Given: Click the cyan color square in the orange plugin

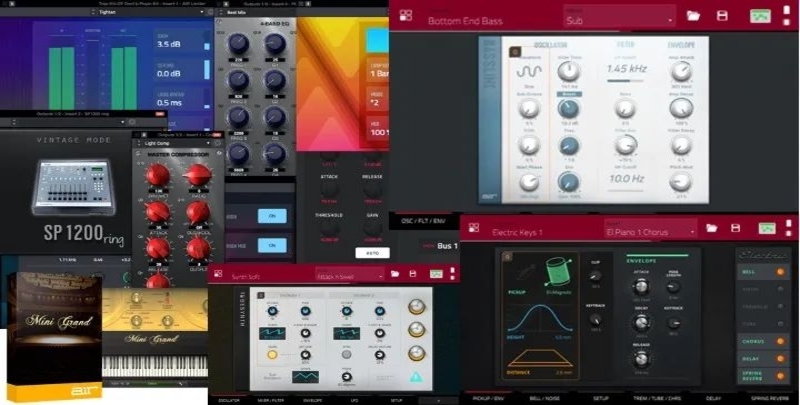Looking at the screenshot, I should 377,40.
